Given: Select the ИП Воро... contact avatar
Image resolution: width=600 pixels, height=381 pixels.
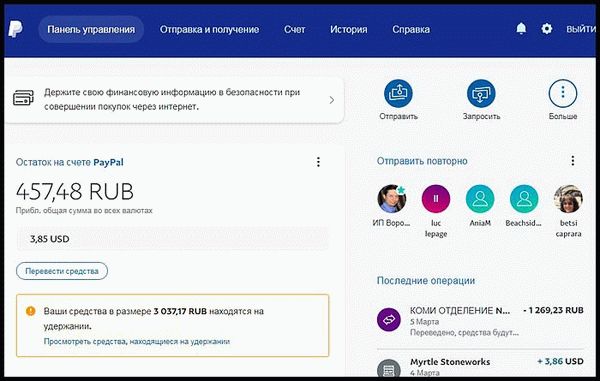Looking at the screenshot, I should pyautogui.click(x=391, y=199).
